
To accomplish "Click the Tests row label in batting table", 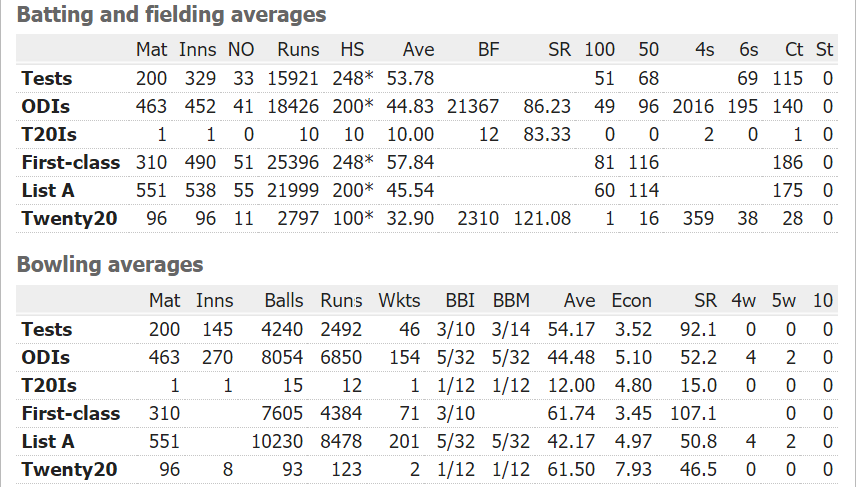I will click(47, 78).
